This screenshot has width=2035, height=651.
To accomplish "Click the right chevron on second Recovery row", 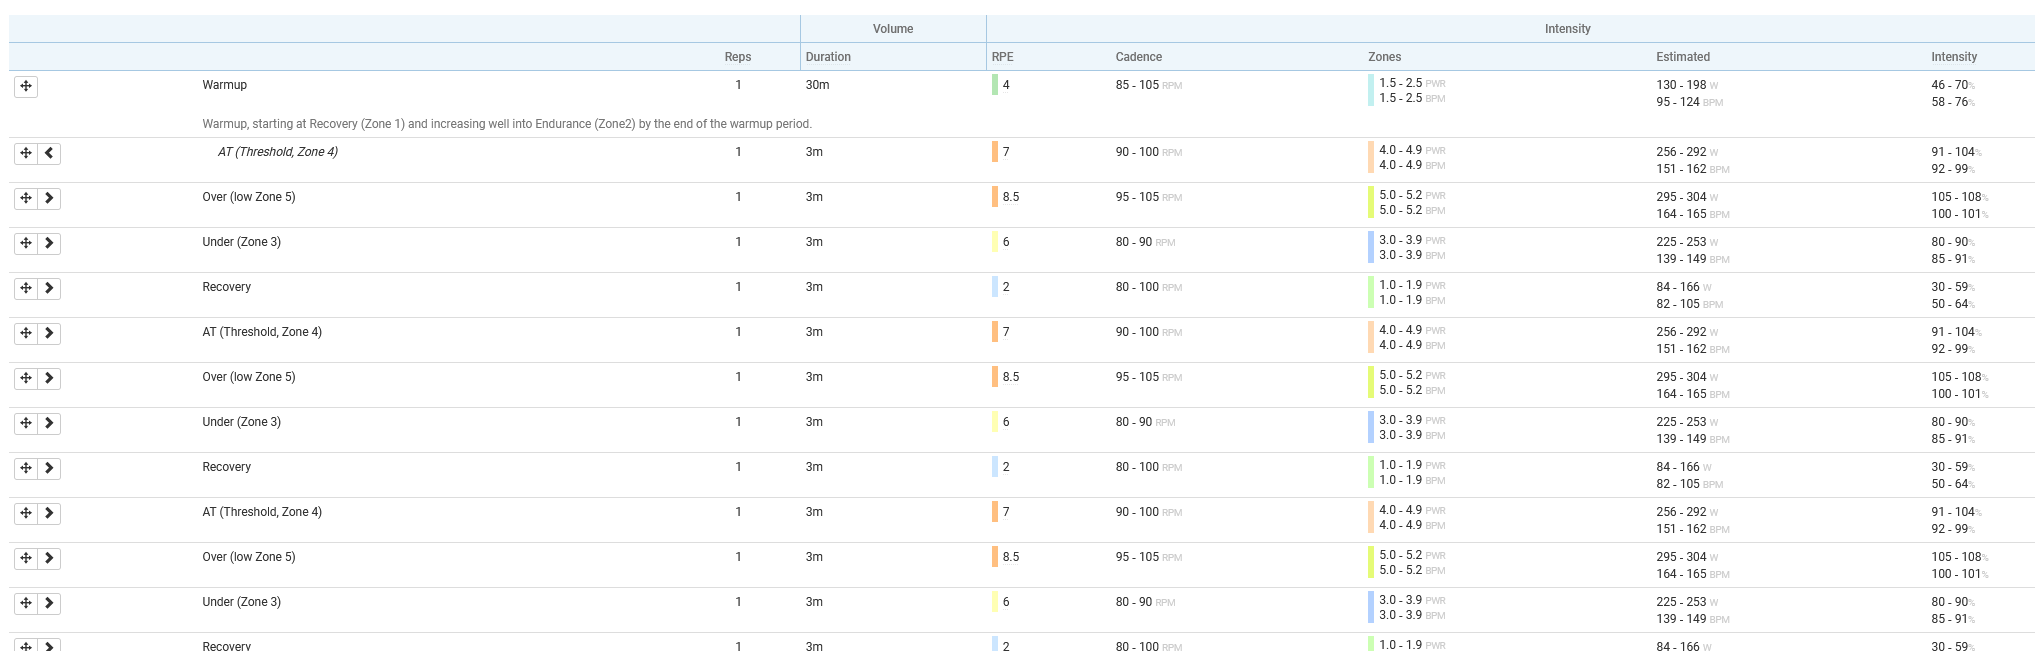I will point(49,468).
